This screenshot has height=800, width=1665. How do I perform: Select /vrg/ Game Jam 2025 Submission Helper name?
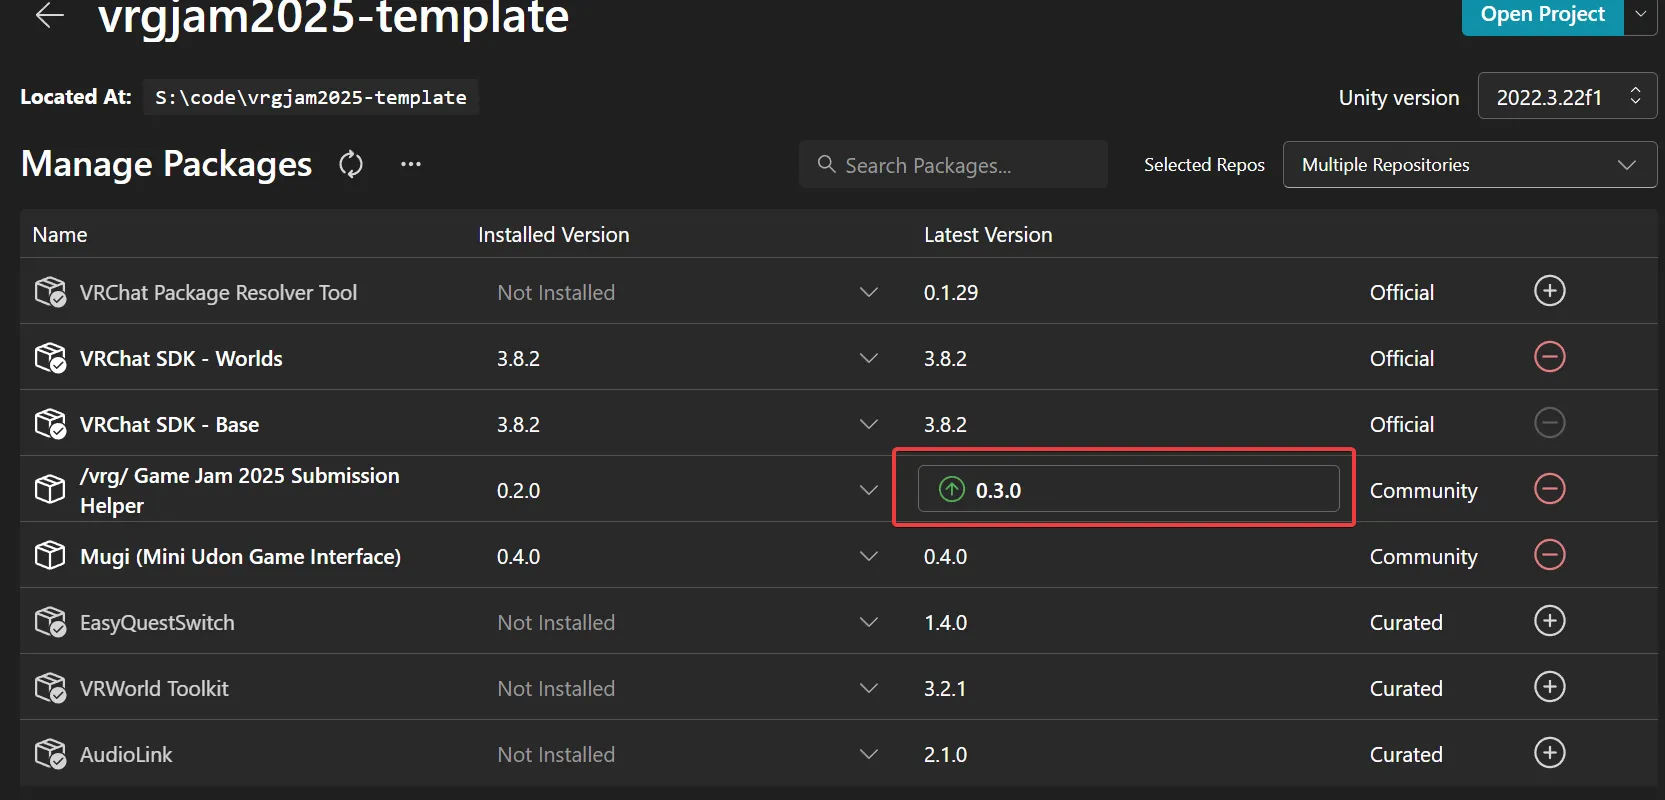point(240,490)
